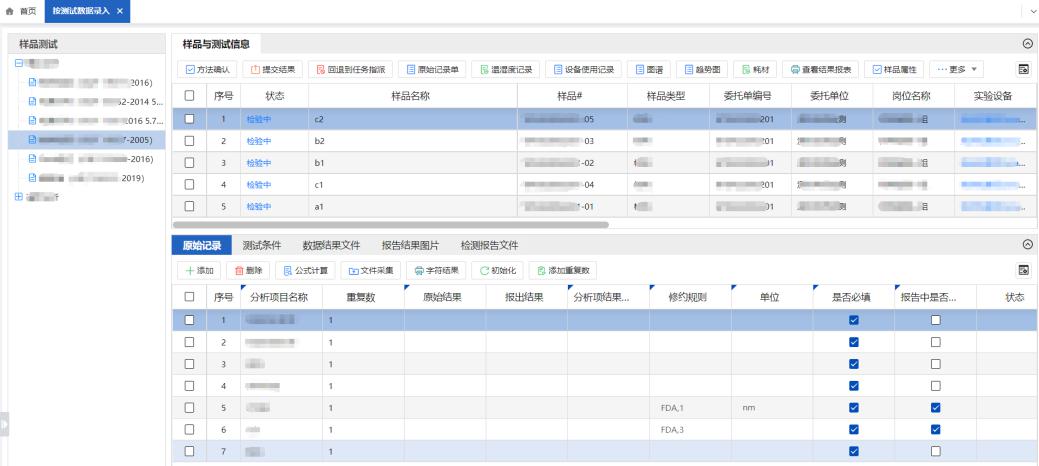
Task: Click the 方法确认 toolbar button
Action: coord(206,69)
